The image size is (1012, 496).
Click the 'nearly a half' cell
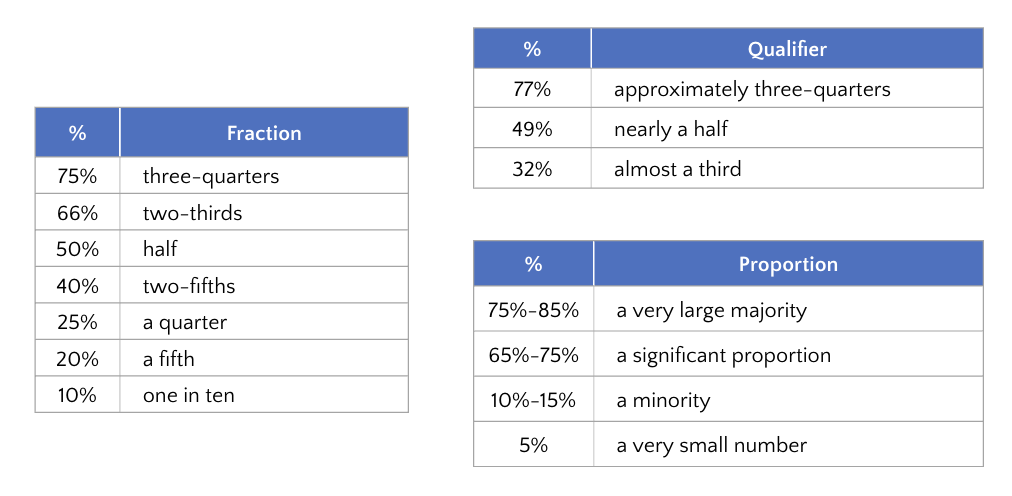tap(671, 129)
